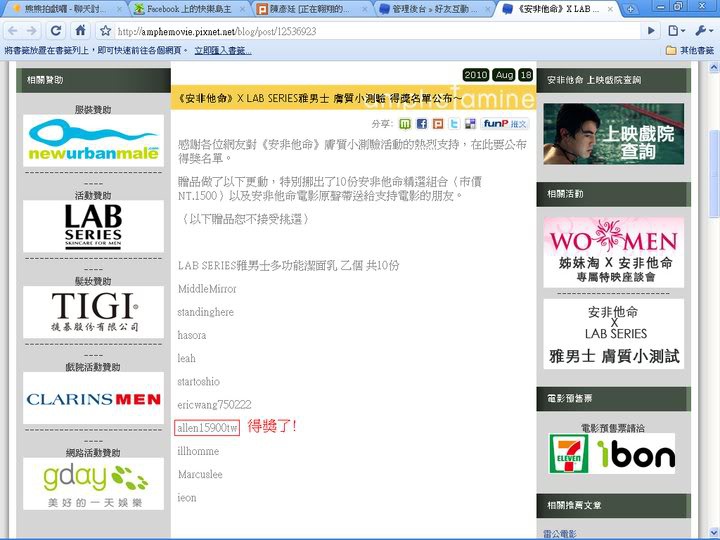Click the 相關推薦文章 sidebar header
This screenshot has width=720, height=540.
613,506
